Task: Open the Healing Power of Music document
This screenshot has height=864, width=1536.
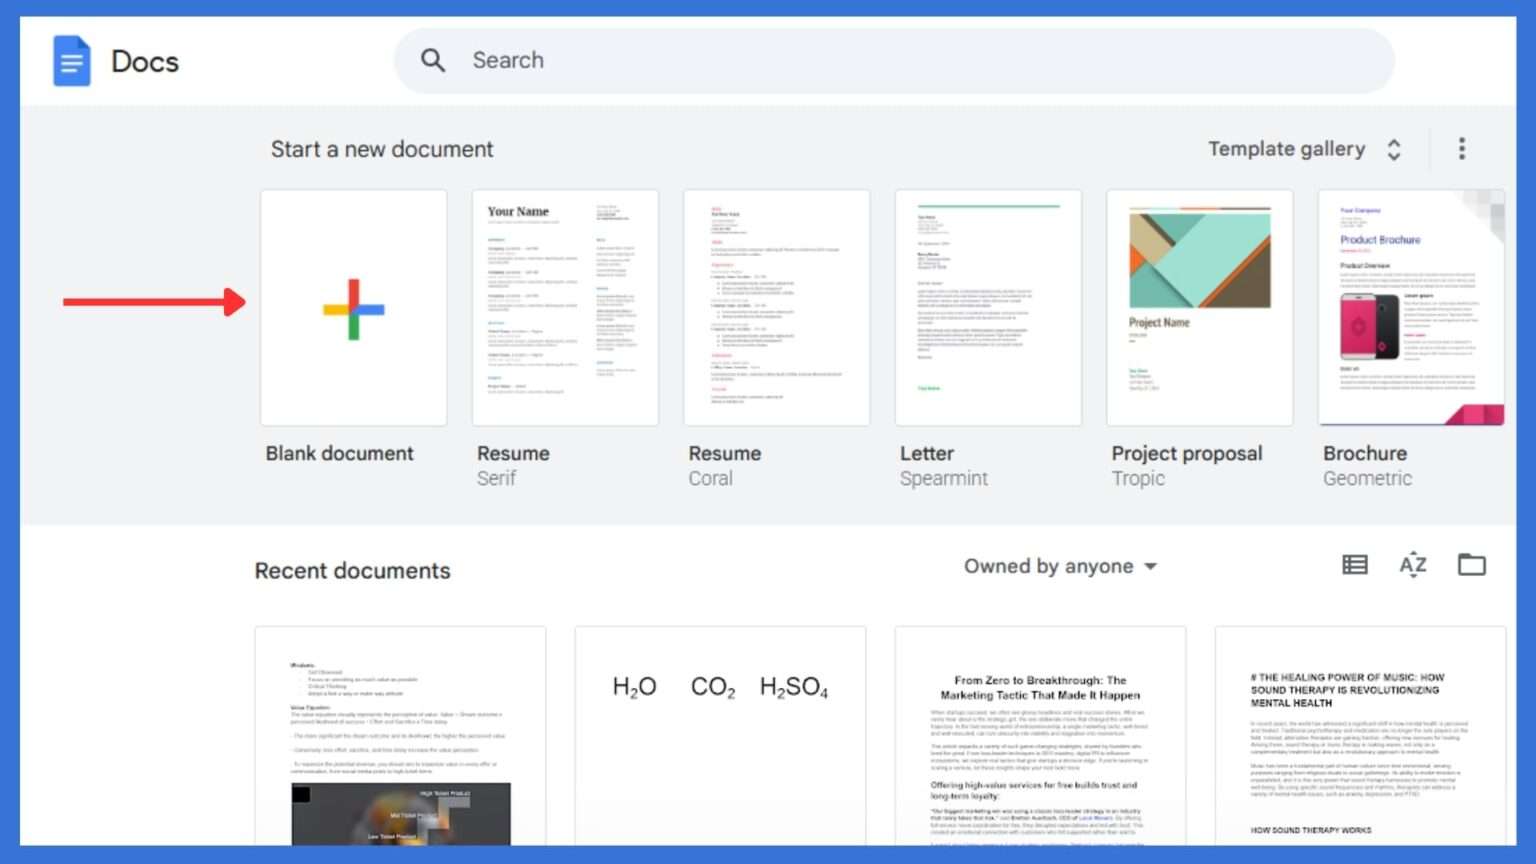Action: tap(1360, 735)
